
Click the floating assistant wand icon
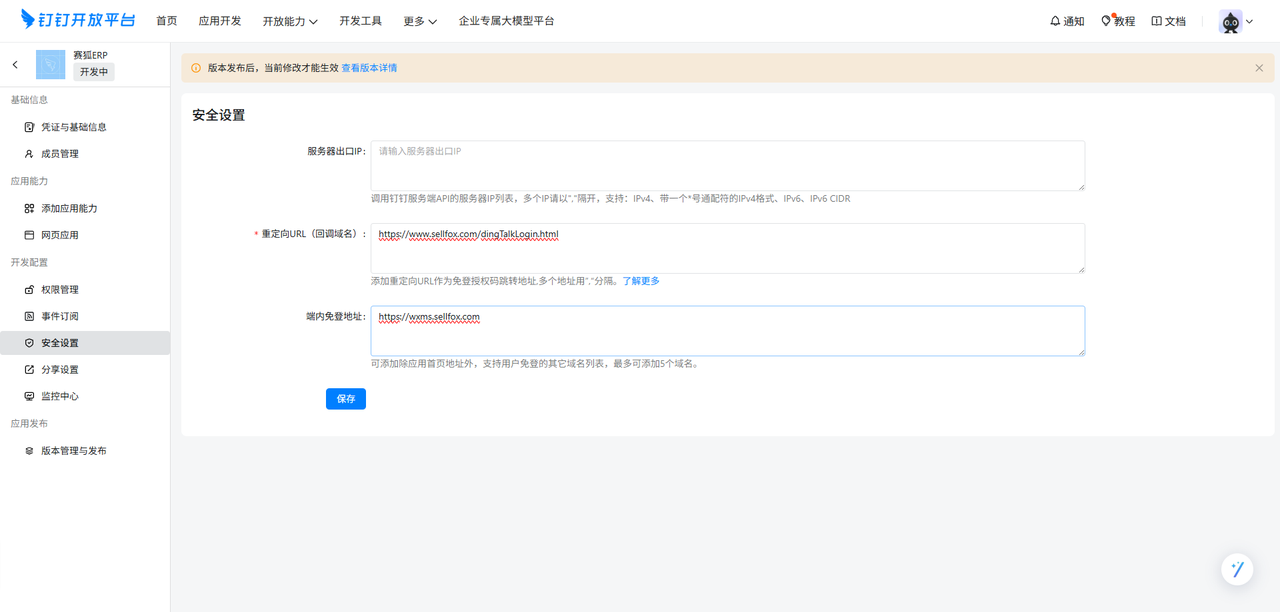coord(1237,569)
